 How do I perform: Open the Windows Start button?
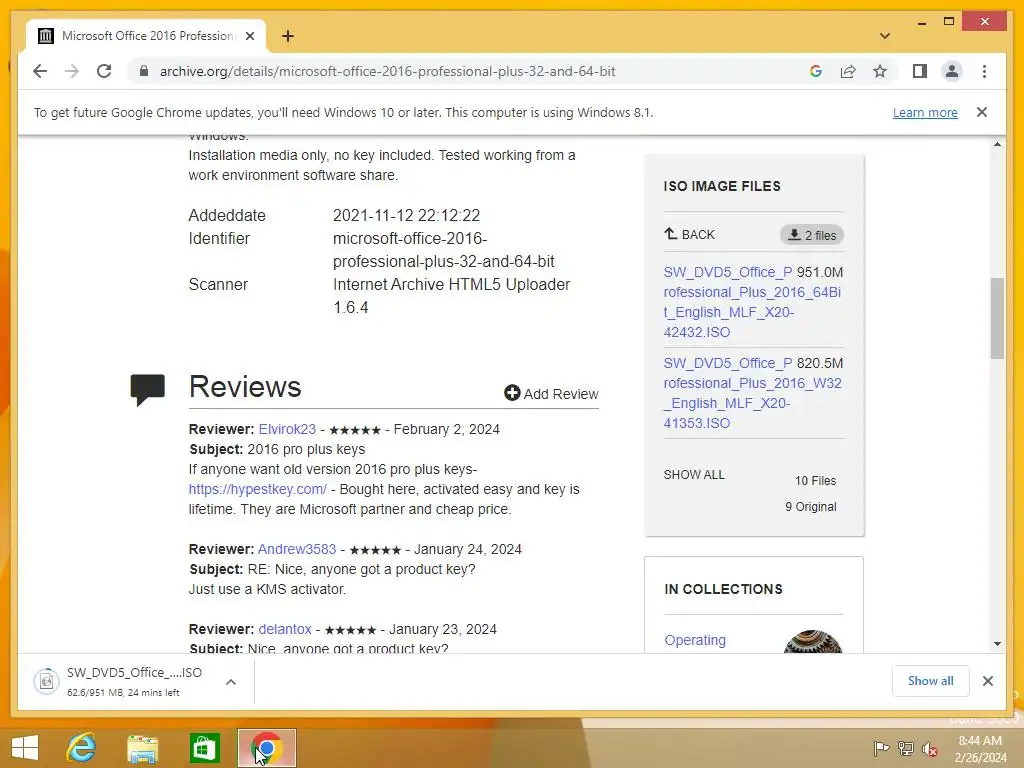coord(25,748)
